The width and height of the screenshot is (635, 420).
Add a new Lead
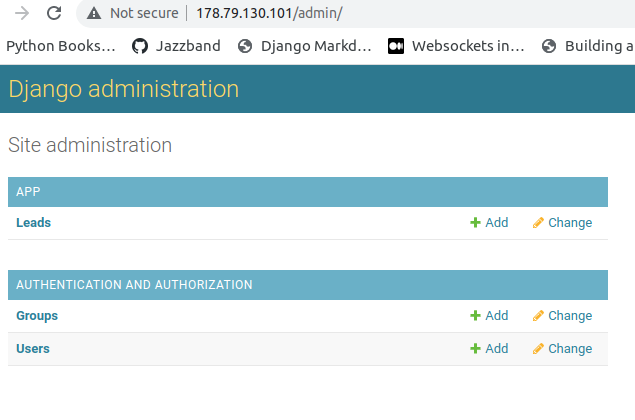point(489,222)
